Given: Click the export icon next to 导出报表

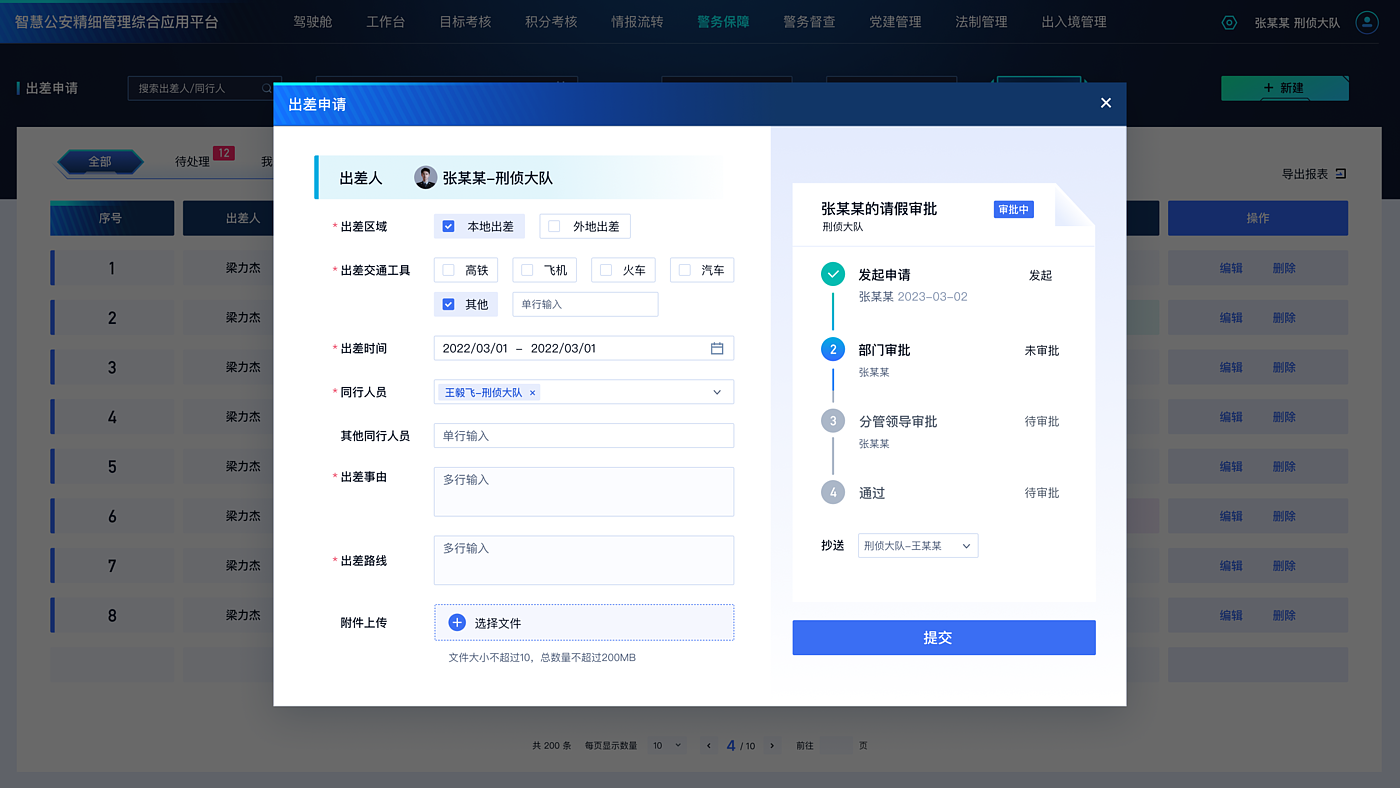Looking at the screenshot, I should (x=1341, y=174).
